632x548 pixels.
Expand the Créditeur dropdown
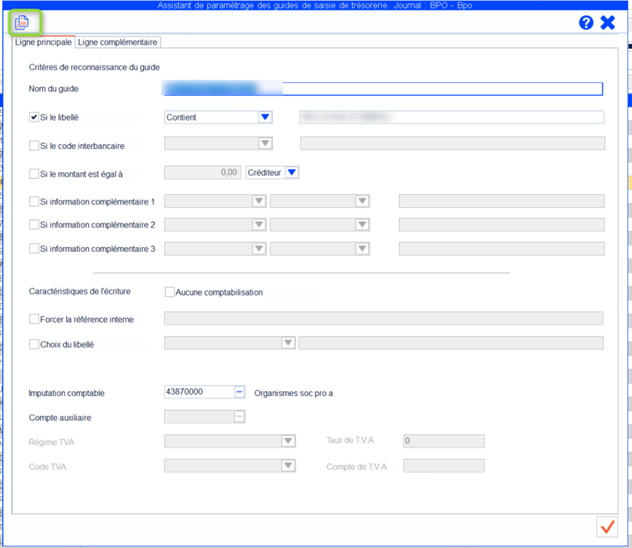point(291,172)
